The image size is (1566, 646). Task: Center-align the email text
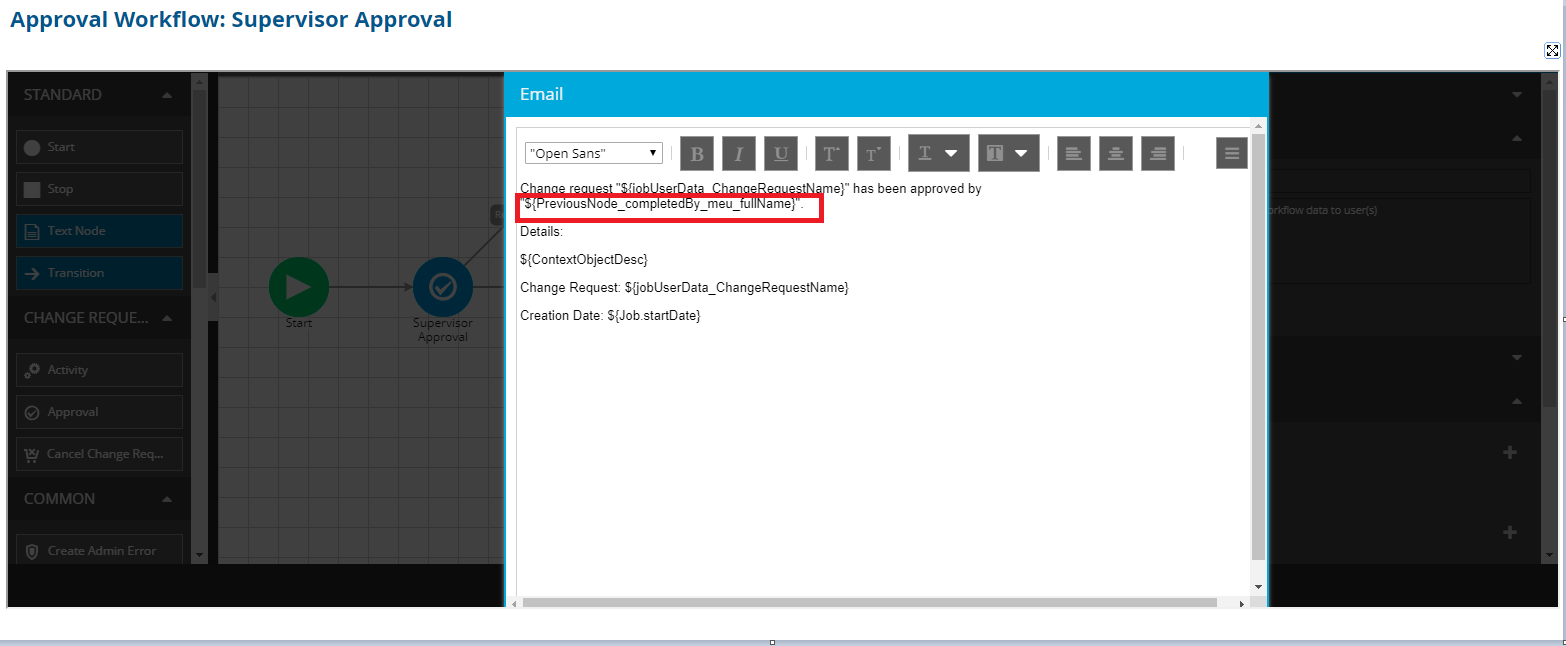(1115, 153)
